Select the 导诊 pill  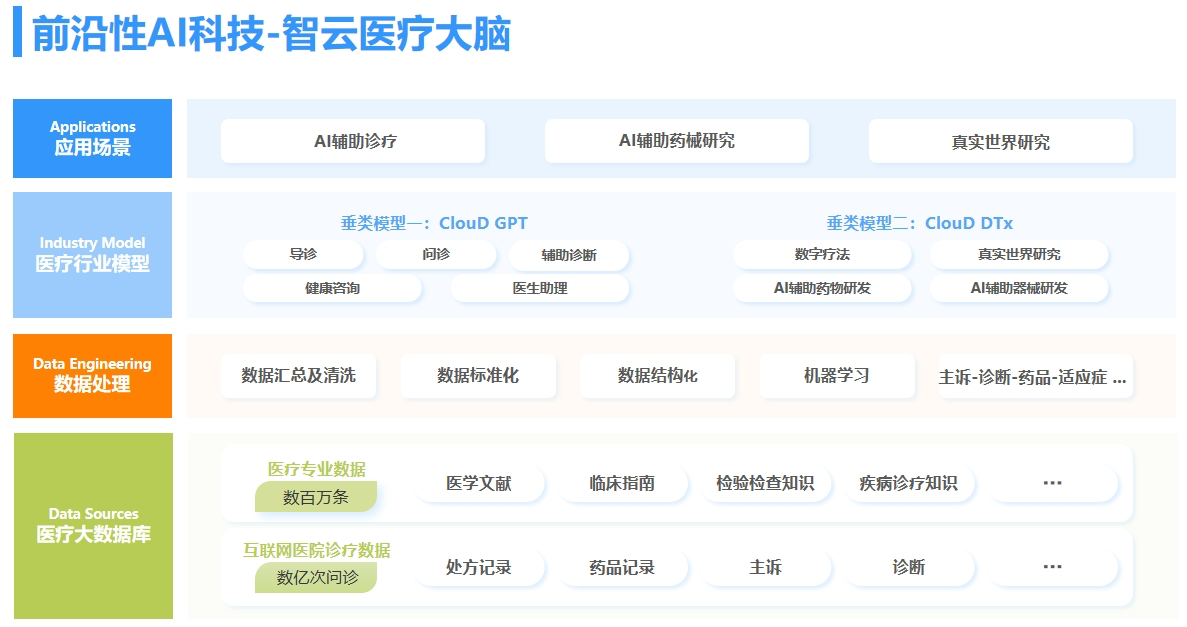click(303, 254)
